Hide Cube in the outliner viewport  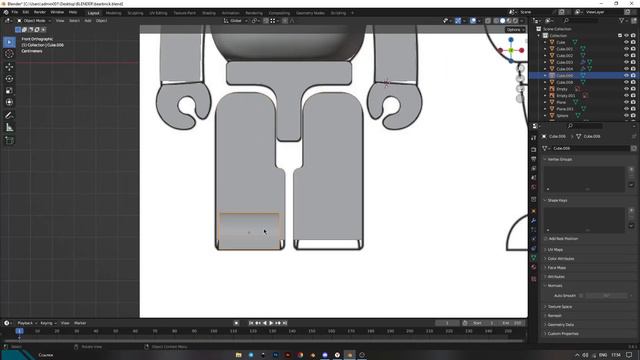click(626, 42)
